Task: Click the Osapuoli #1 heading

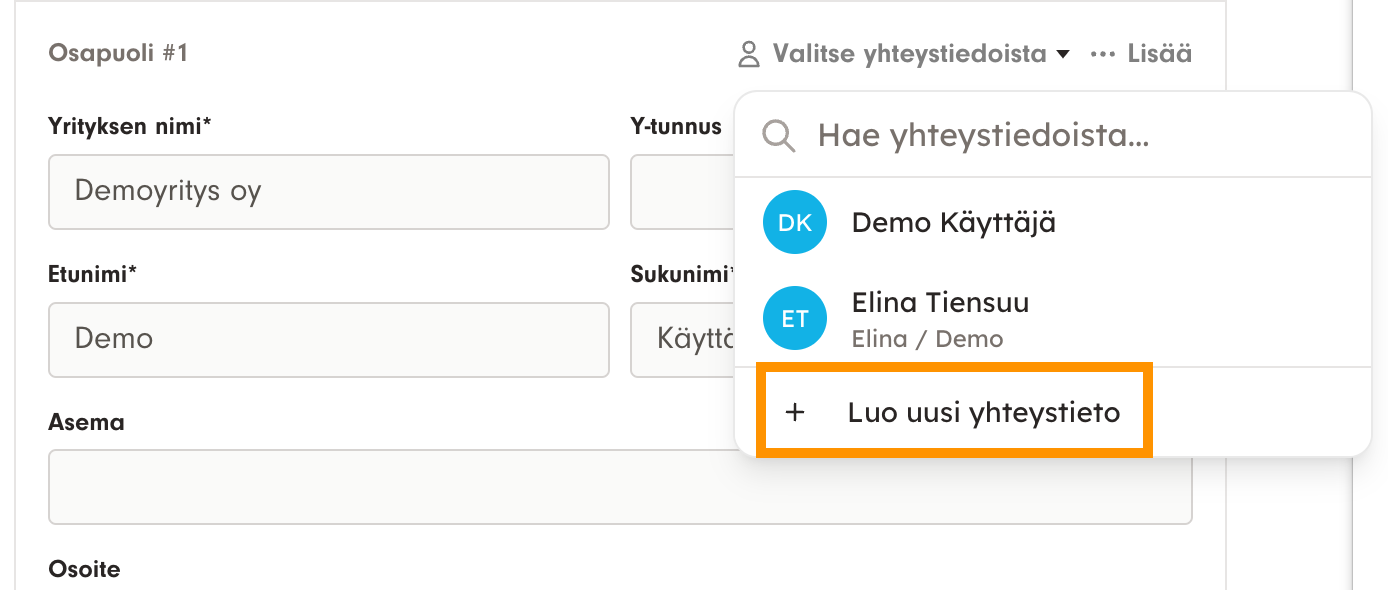Action: (x=118, y=53)
